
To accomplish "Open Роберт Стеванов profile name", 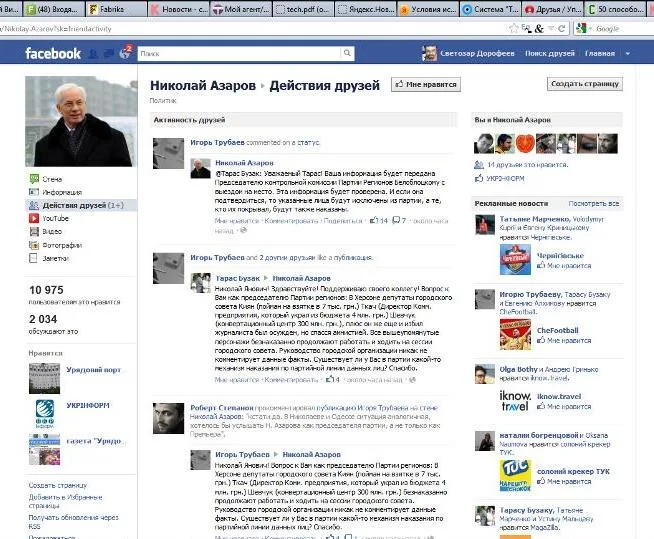I will (221, 408).
